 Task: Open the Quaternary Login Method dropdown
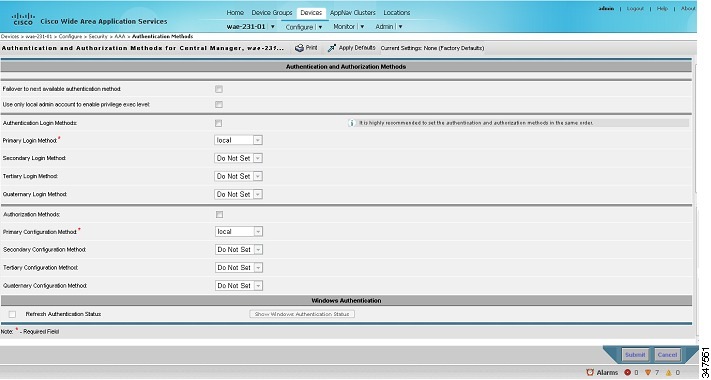pos(238,195)
